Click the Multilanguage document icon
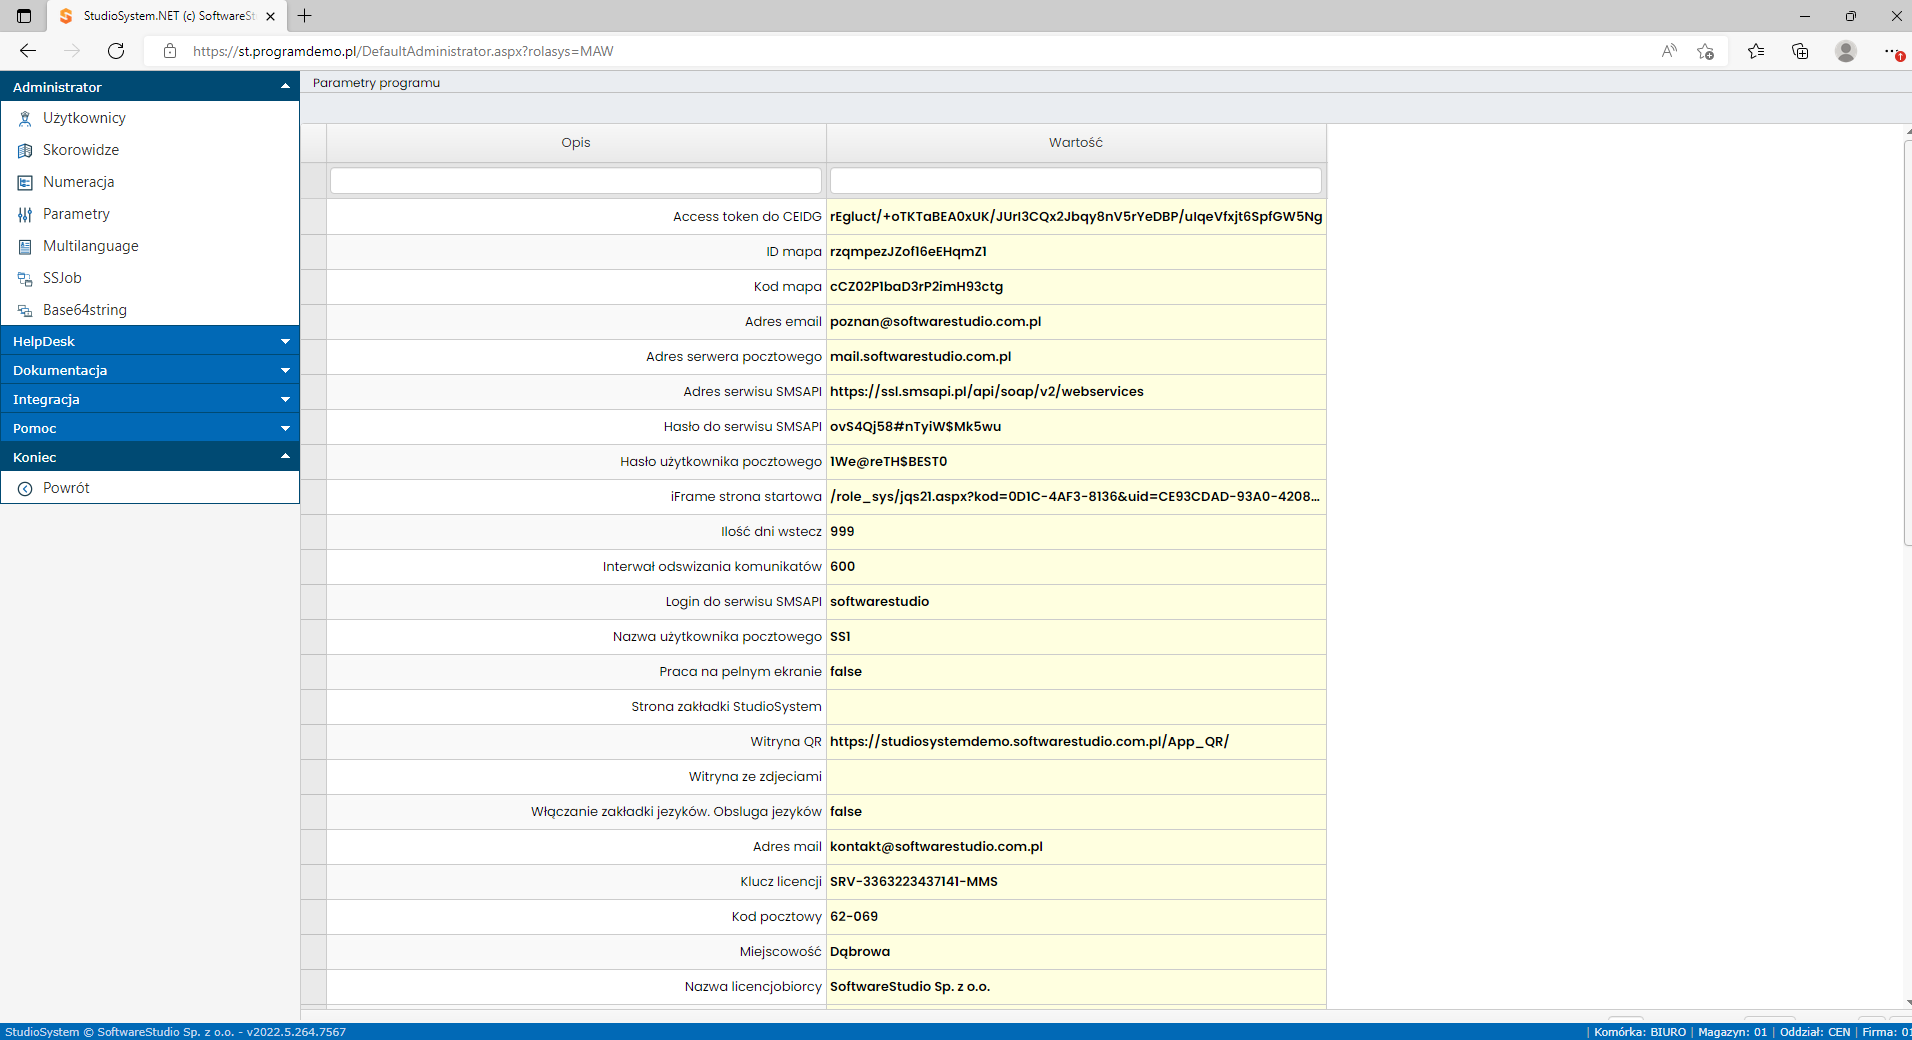Screen dimensions: 1912x1040 point(25,247)
